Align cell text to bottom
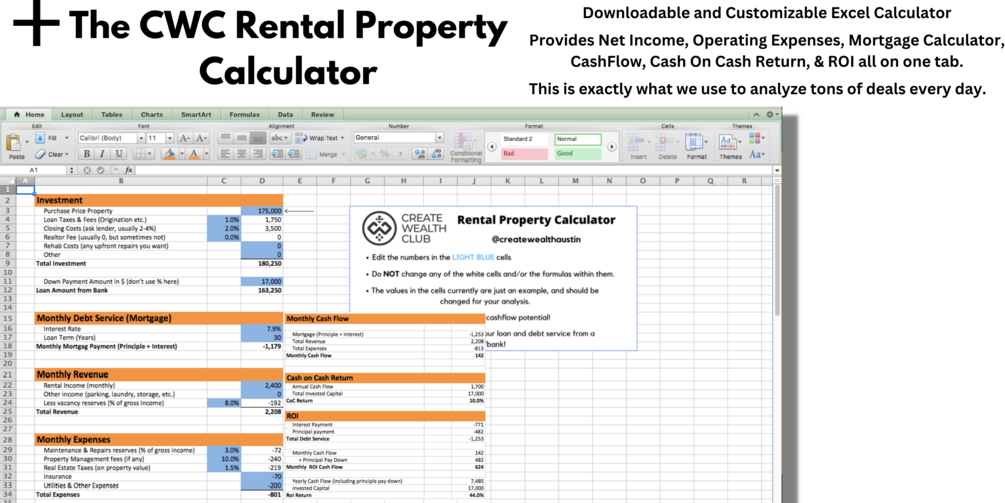Screen dimensions: 1005x503 coord(258,138)
